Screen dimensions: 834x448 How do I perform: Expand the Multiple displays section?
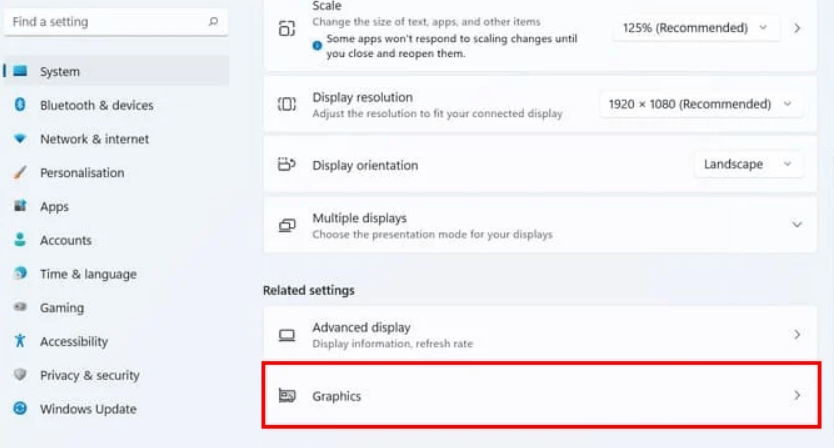(x=540, y=225)
